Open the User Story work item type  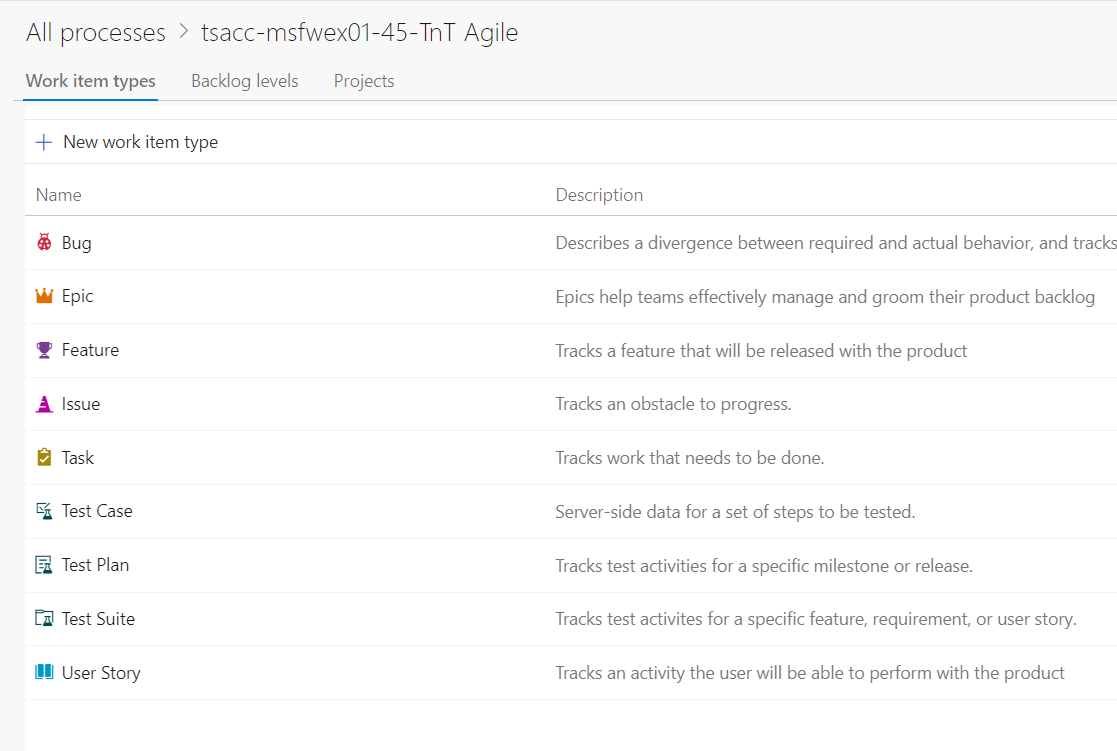pos(101,673)
